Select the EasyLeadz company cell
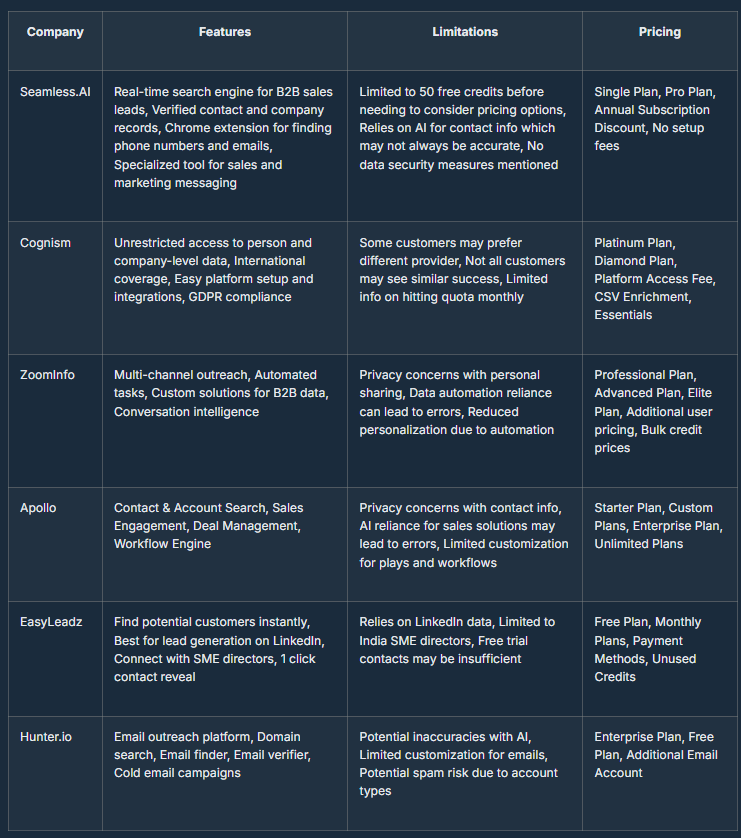The width and height of the screenshot is (741, 838). 52,622
